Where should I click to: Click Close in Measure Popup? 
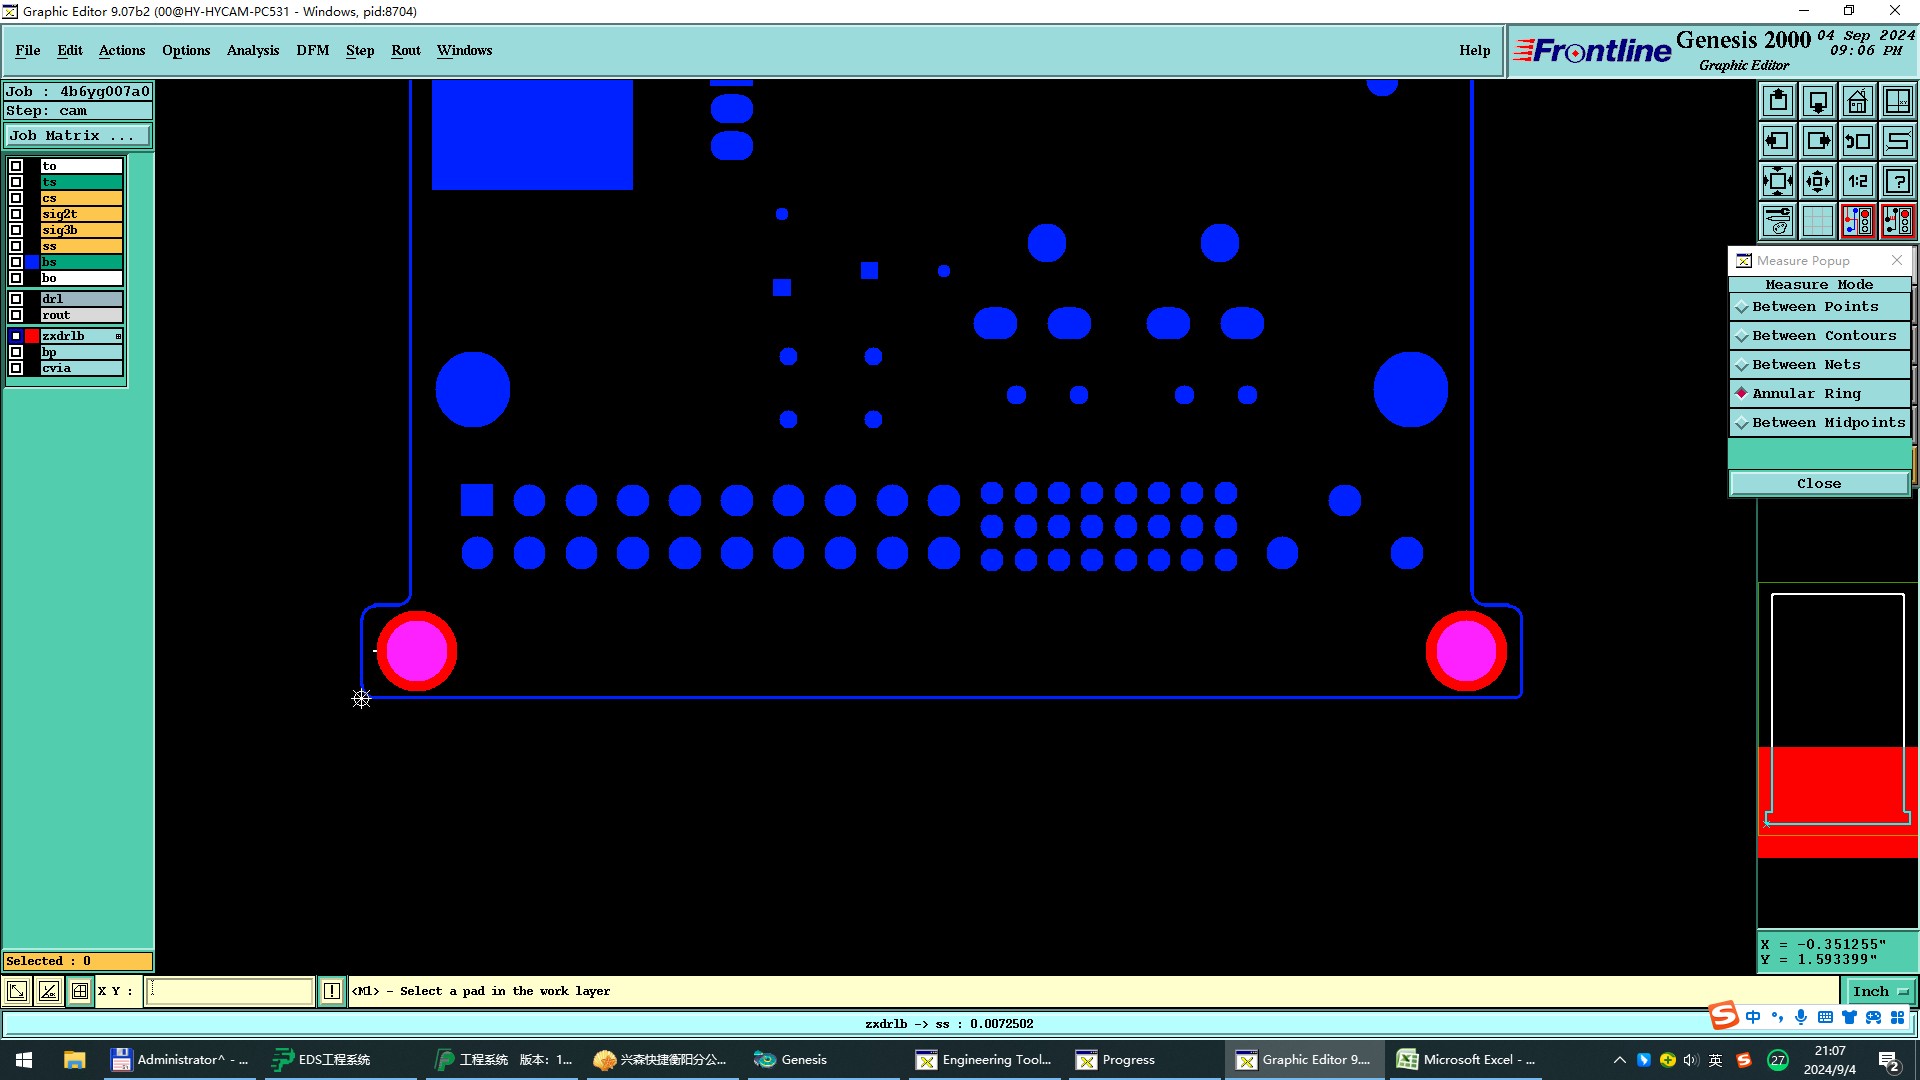pyautogui.click(x=1818, y=483)
